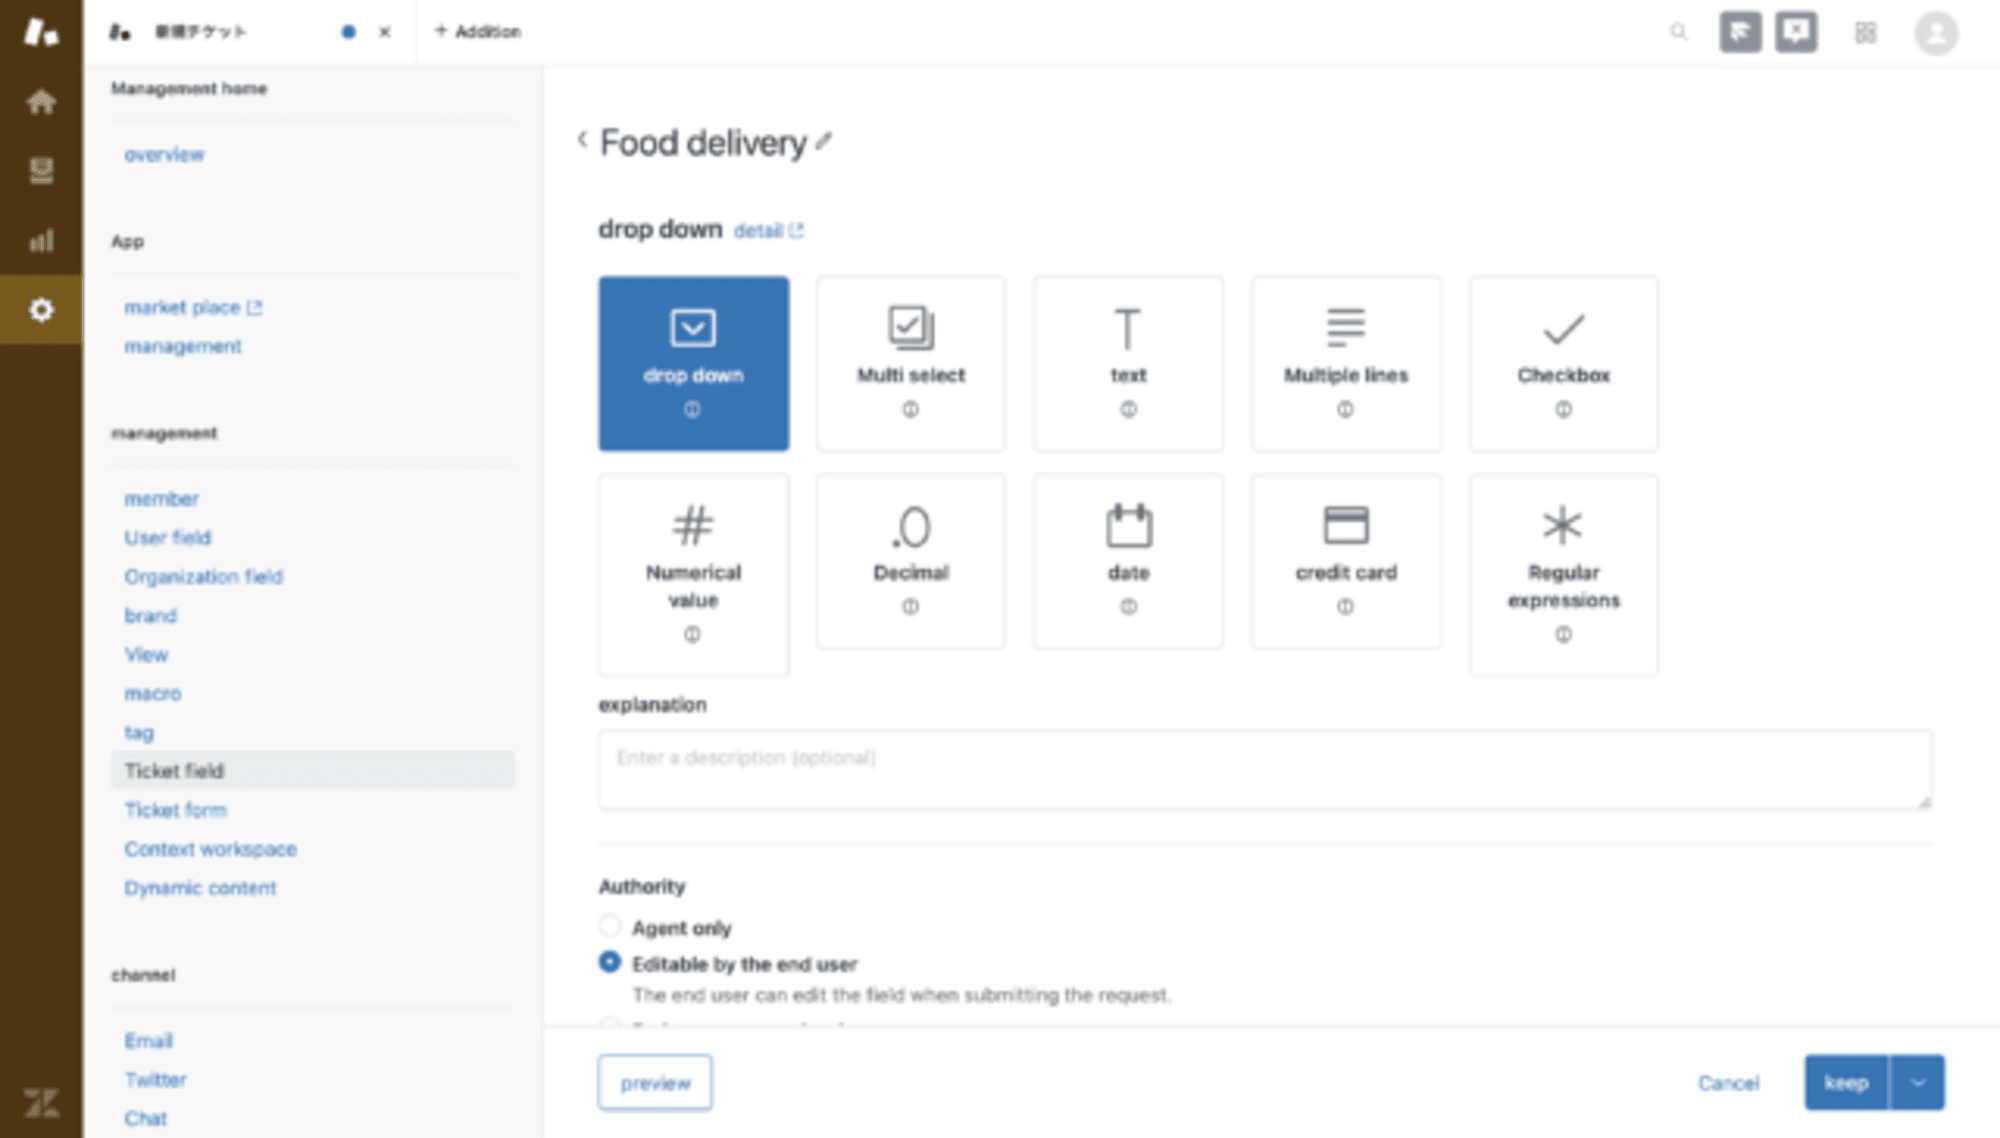The width and height of the screenshot is (2000, 1138).
Task: Select Editable by the end user option
Action: [609, 962]
